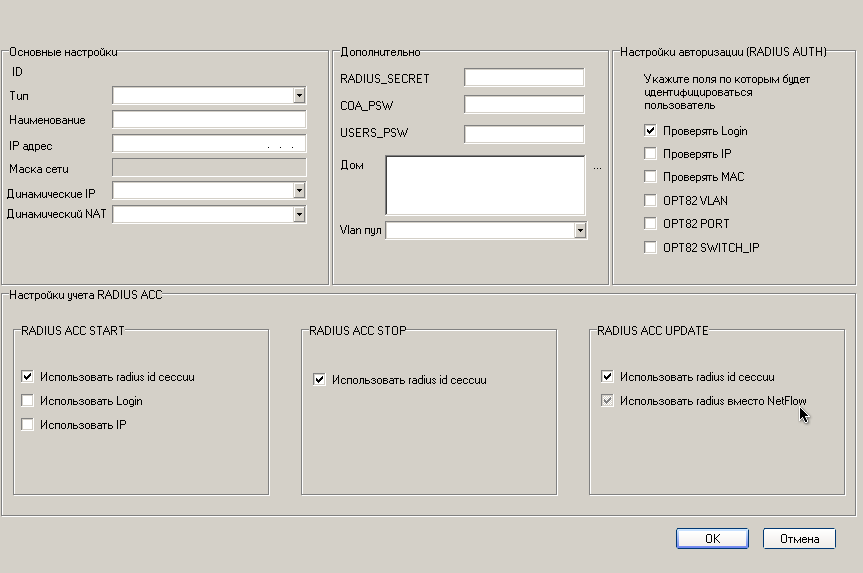Screen dimensions: 863x573
Task: Focus the RADIUS_SECRET input field
Action: click(x=524, y=78)
